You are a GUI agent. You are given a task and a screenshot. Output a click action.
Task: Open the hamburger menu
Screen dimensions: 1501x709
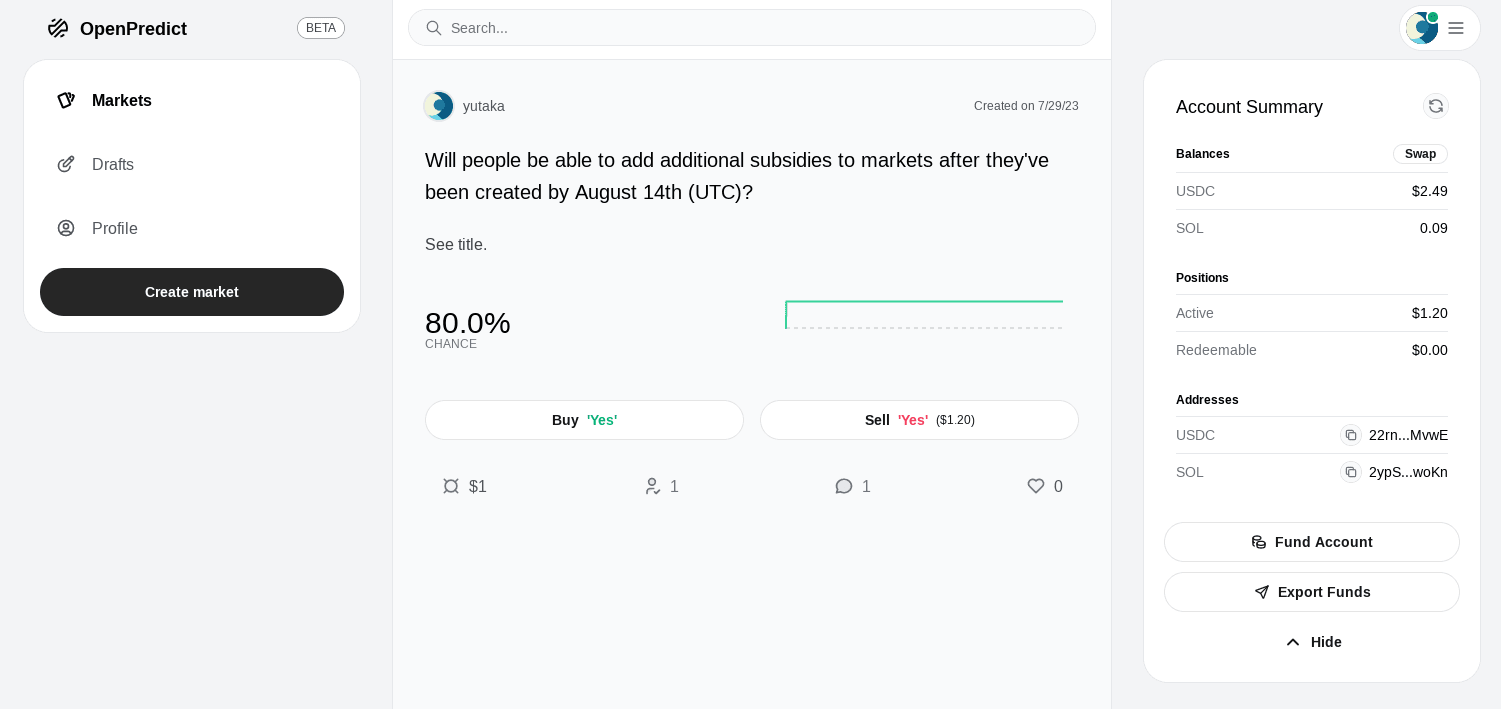1456,28
